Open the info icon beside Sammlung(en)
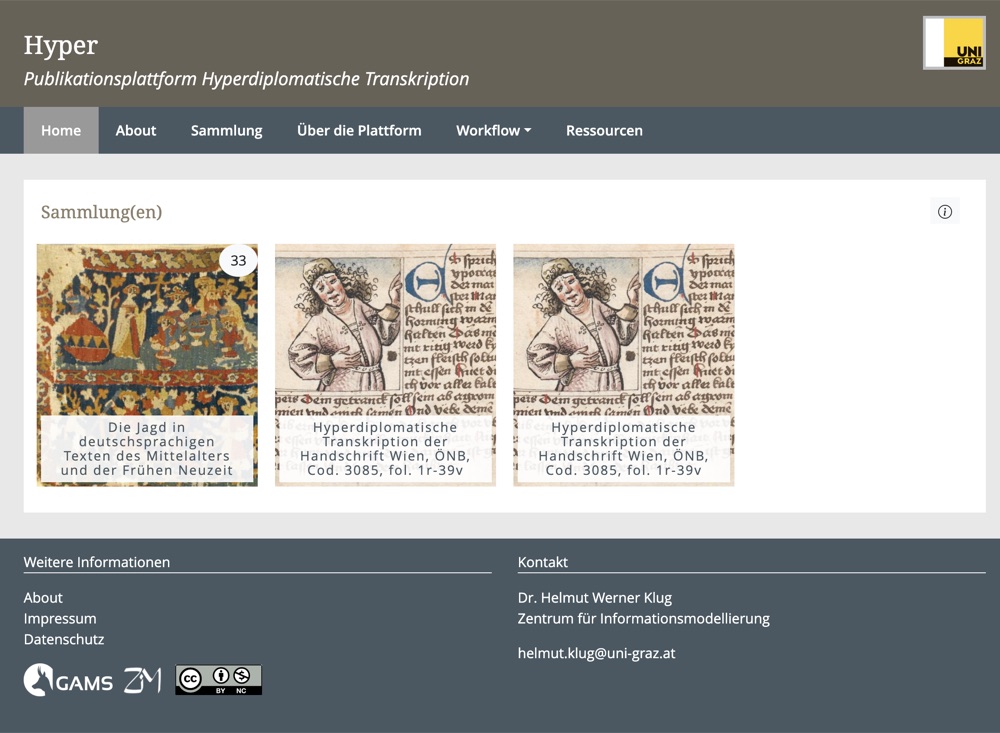 coord(945,212)
